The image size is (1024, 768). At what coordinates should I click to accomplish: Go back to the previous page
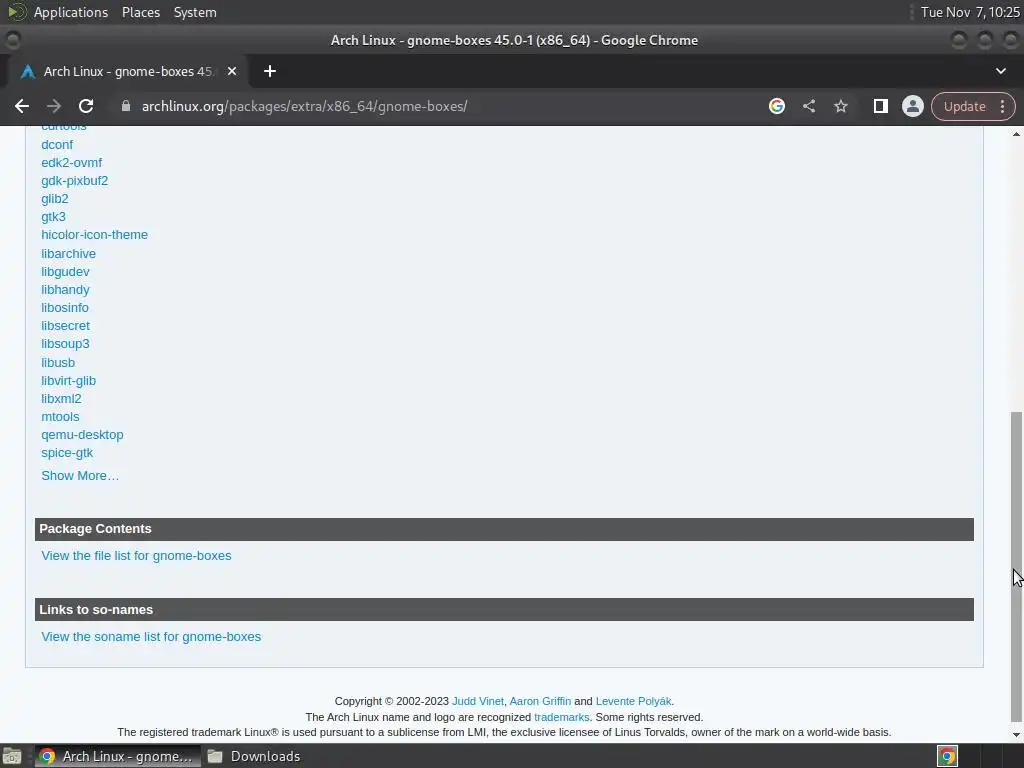pos(22,106)
